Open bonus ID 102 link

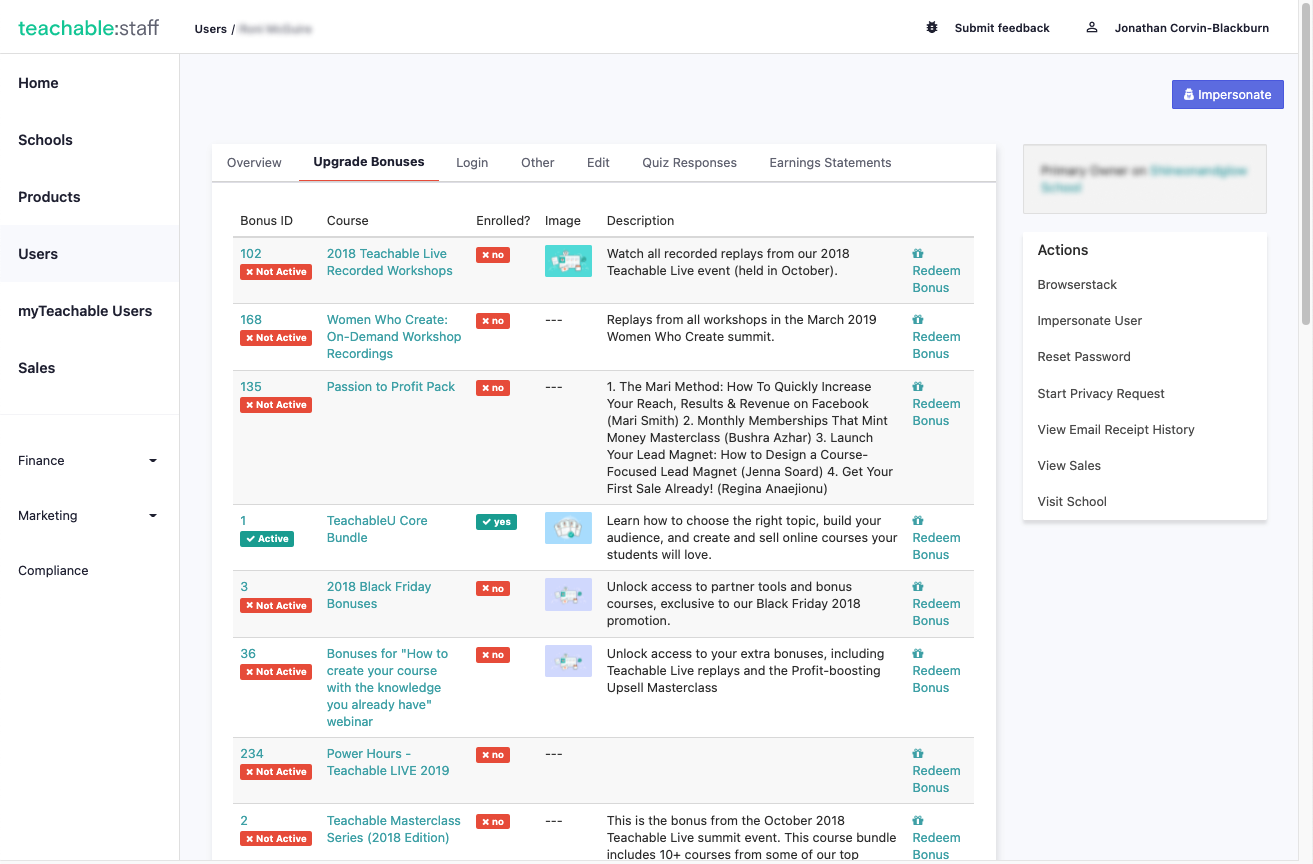(x=250, y=254)
